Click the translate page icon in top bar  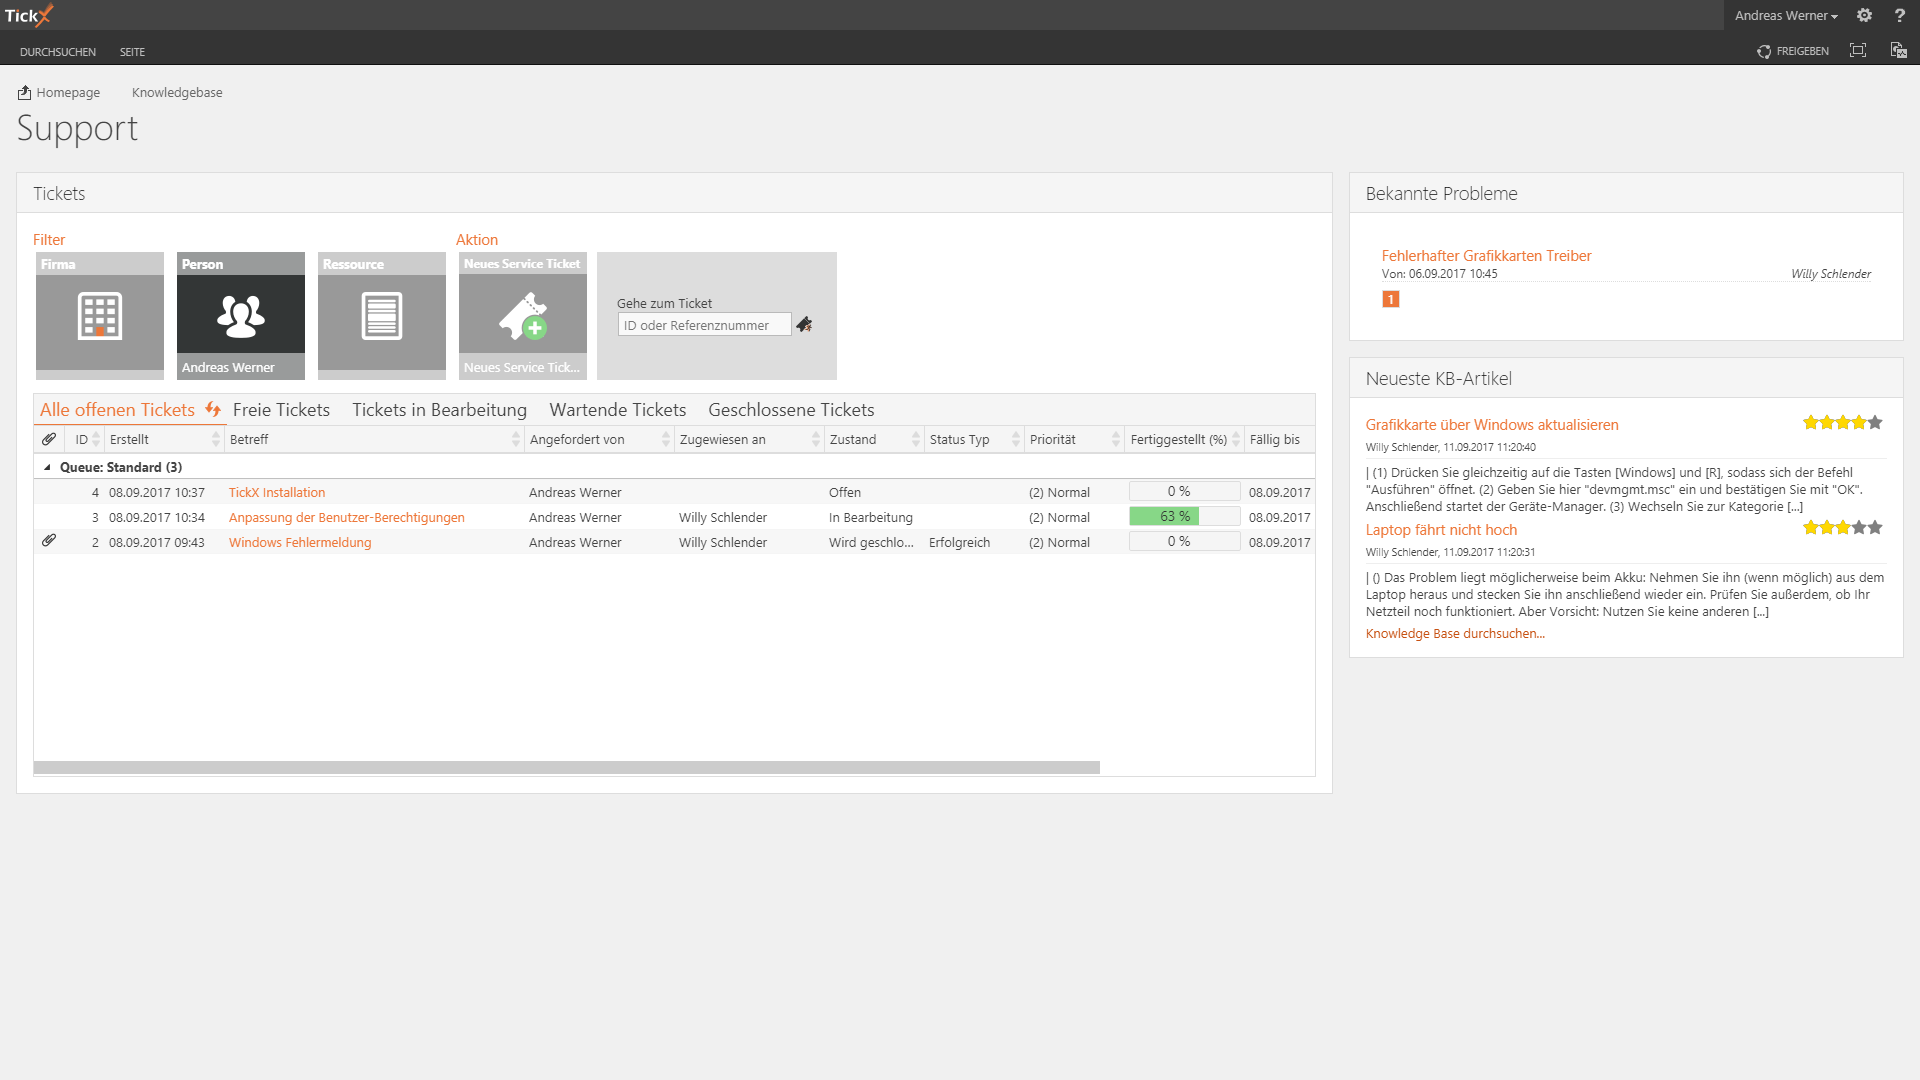(1898, 51)
